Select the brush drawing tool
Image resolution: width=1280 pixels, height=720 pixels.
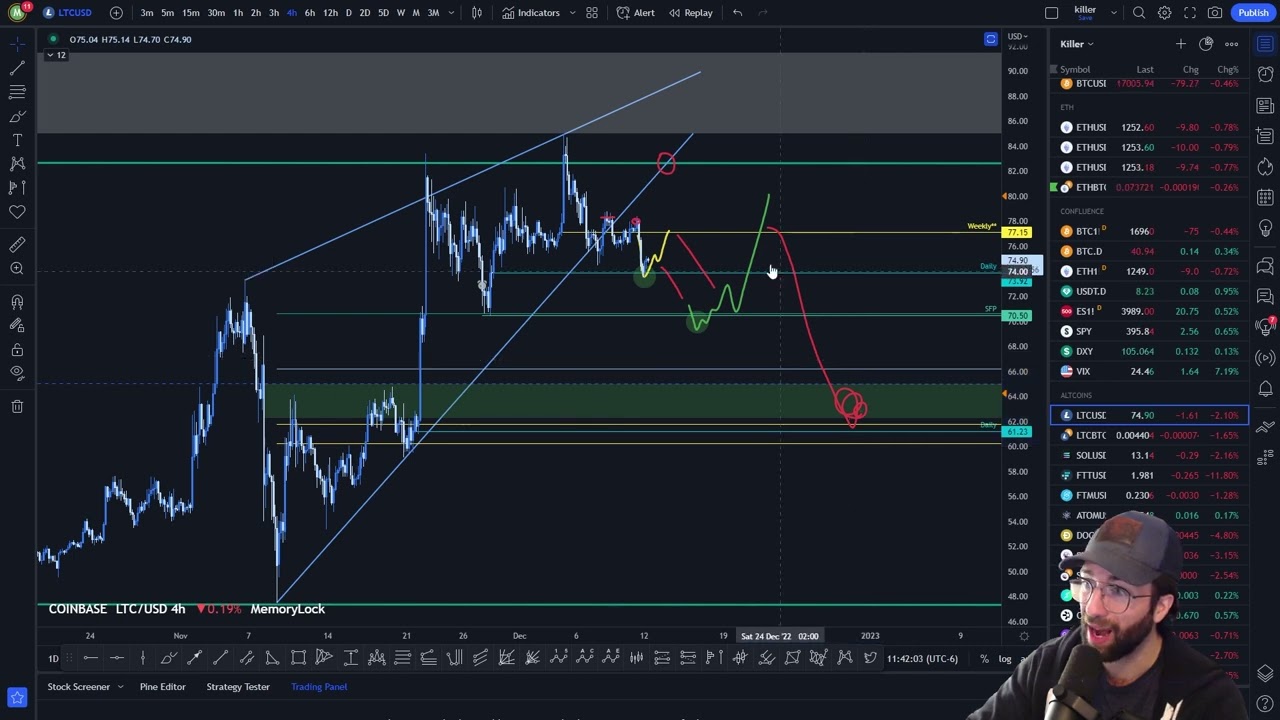(x=17, y=116)
